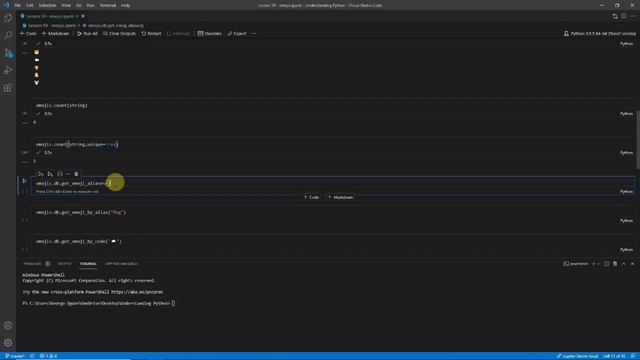Viewport: 640px width, 360px height.
Task: Select the powershell terminal entry
Action: pyautogui.click(x=576, y=264)
